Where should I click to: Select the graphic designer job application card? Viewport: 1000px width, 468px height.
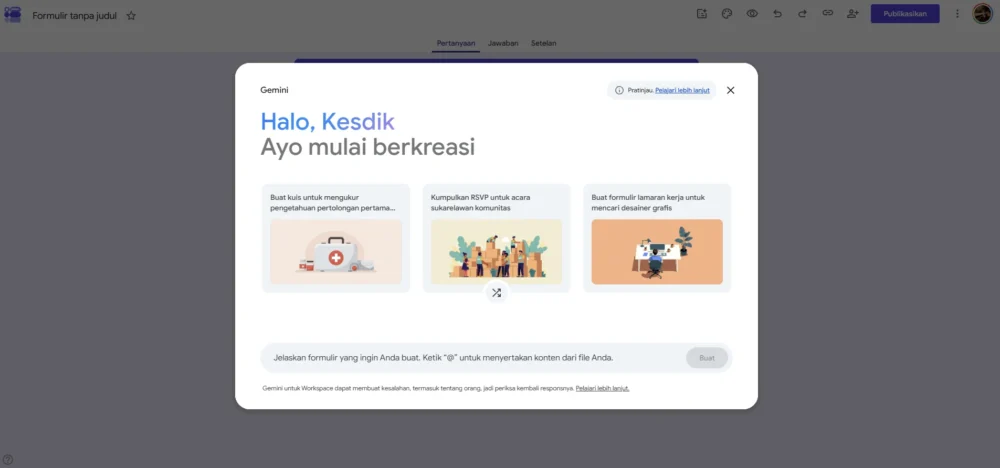pos(658,238)
